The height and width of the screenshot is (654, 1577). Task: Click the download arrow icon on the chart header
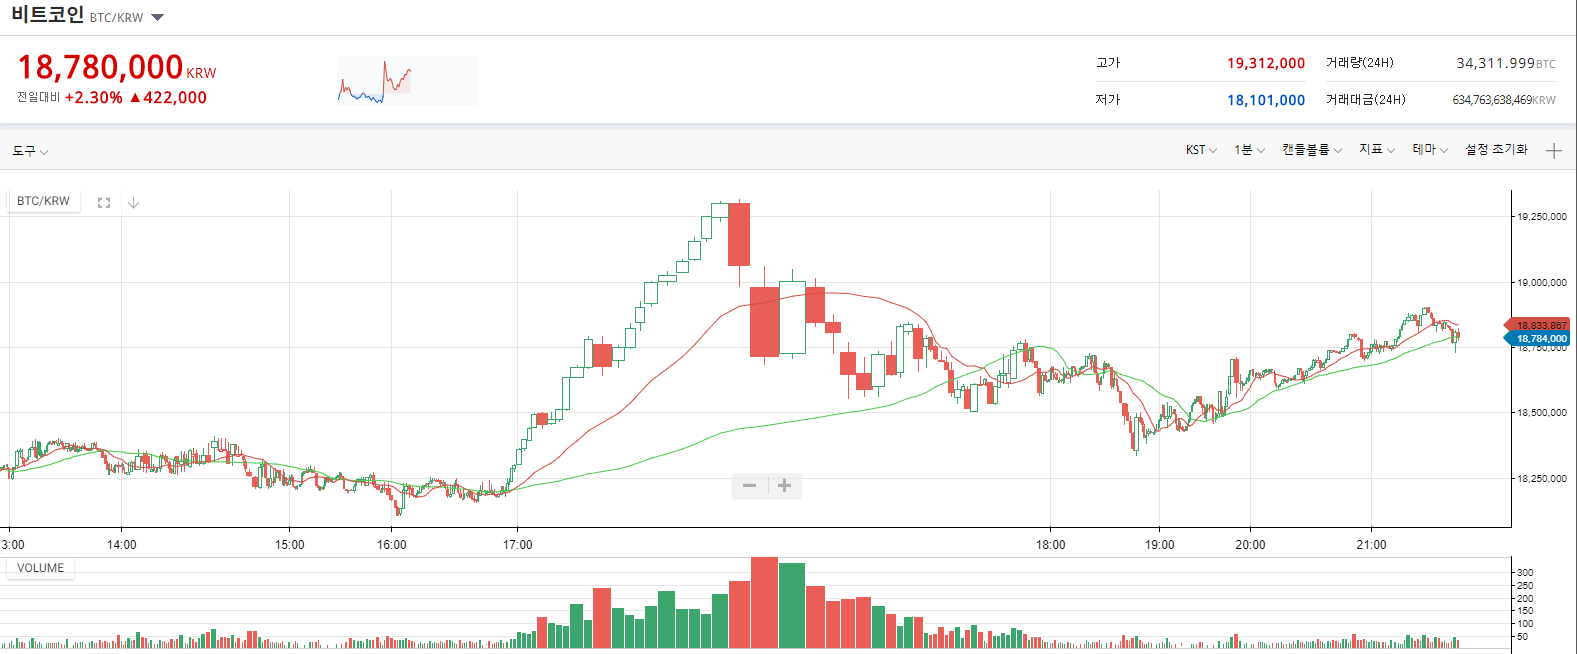(x=133, y=201)
